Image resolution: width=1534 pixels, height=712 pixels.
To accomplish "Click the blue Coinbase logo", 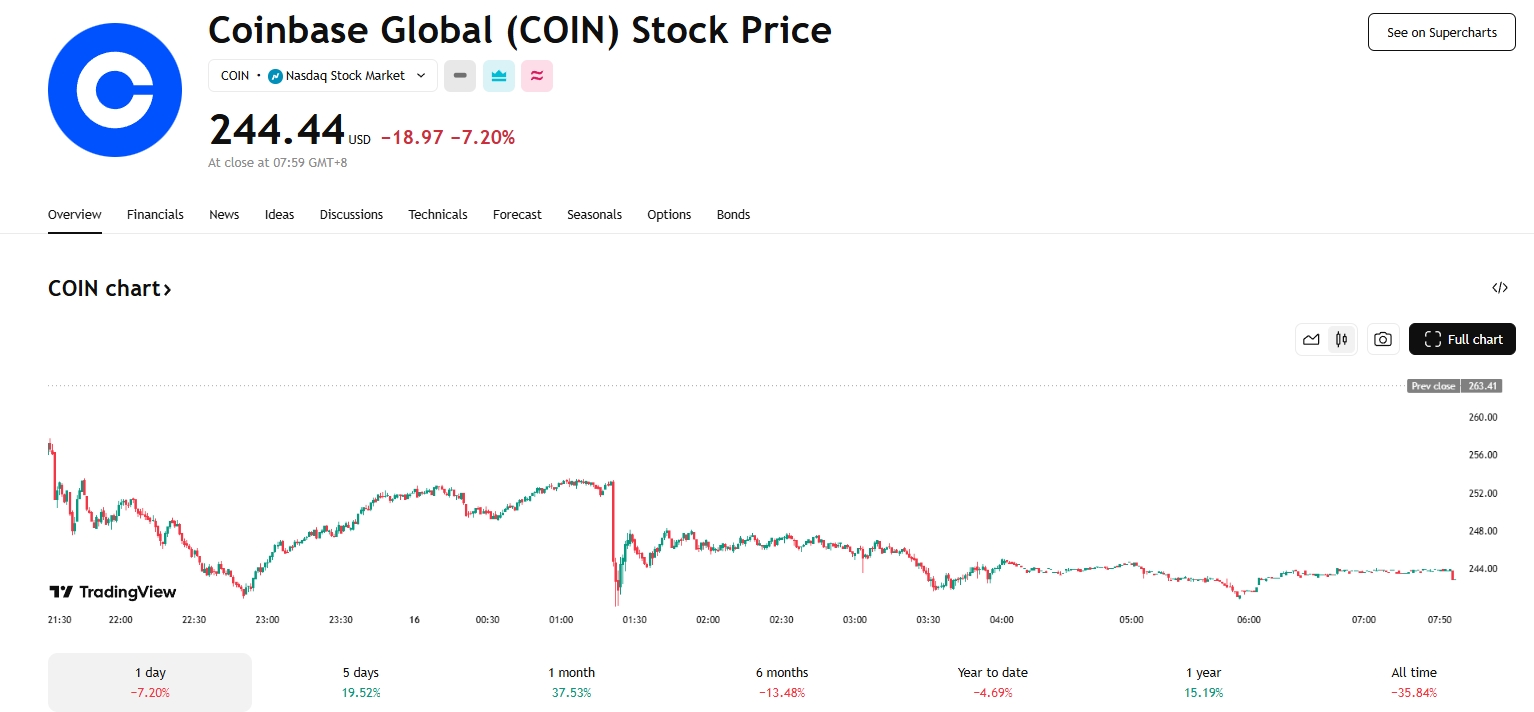I will pyautogui.click(x=115, y=90).
